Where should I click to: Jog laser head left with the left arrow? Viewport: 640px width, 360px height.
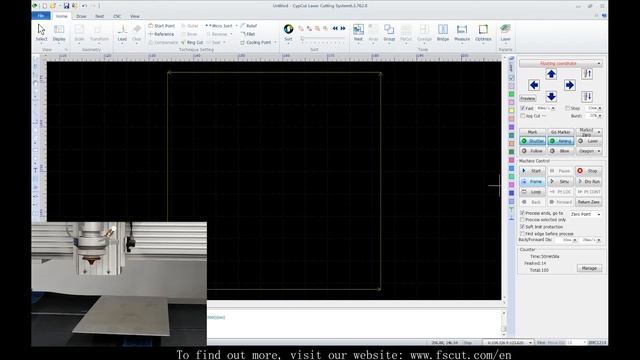[534, 85]
